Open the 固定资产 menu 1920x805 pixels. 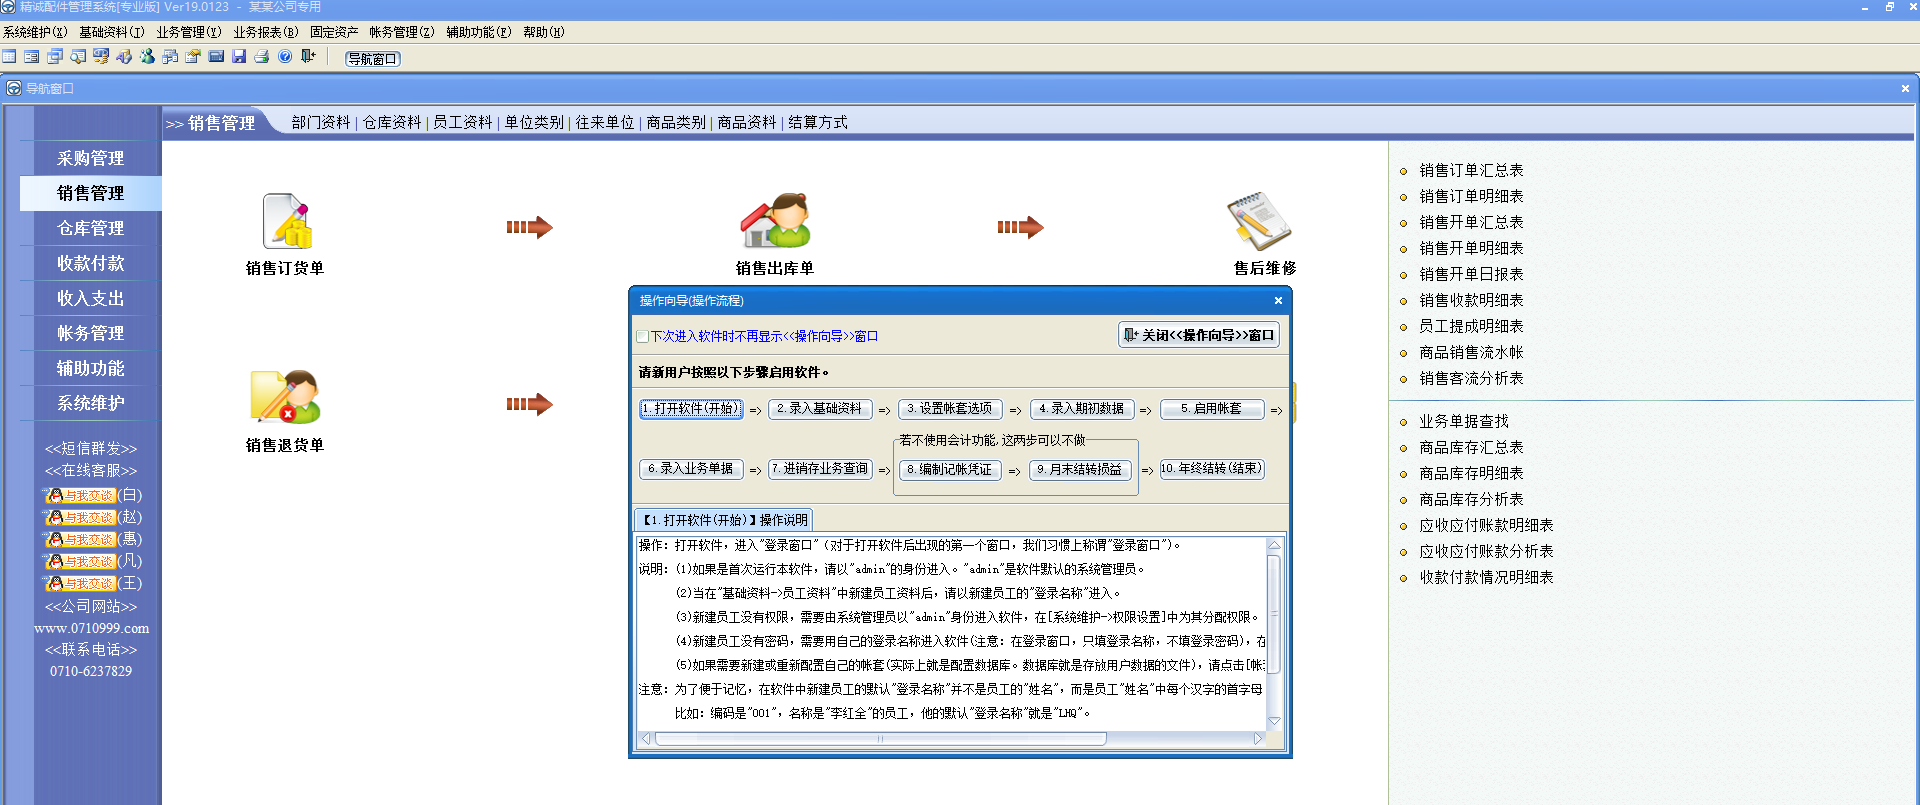pyautogui.click(x=334, y=32)
